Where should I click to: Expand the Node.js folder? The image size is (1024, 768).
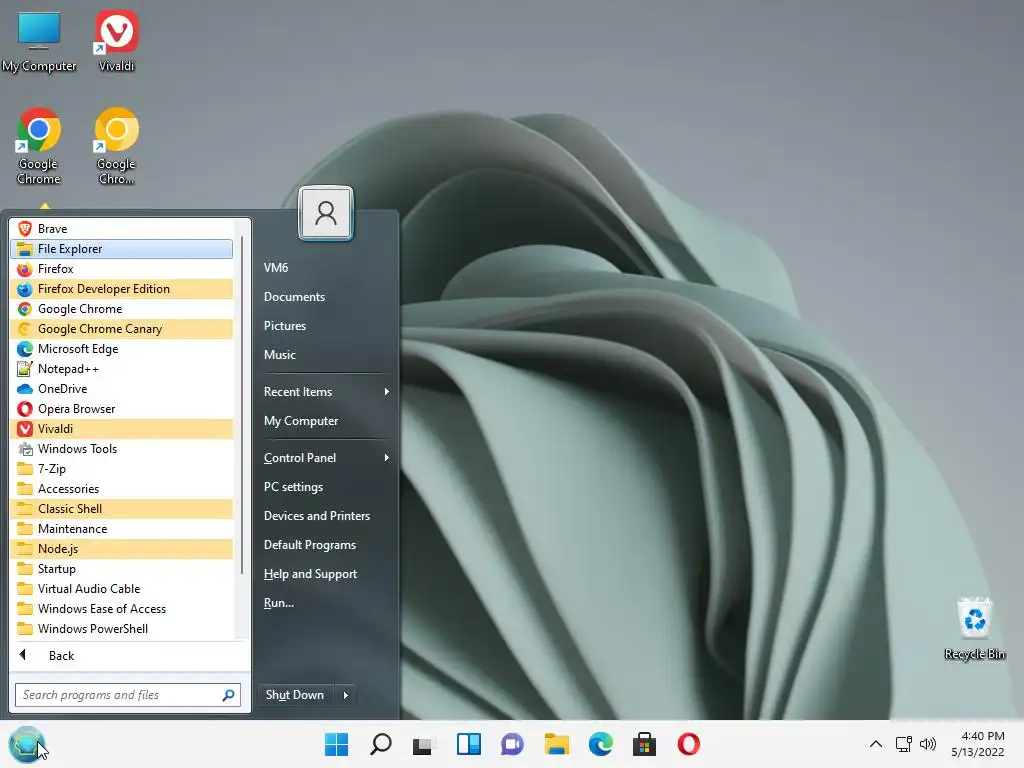click(121, 549)
